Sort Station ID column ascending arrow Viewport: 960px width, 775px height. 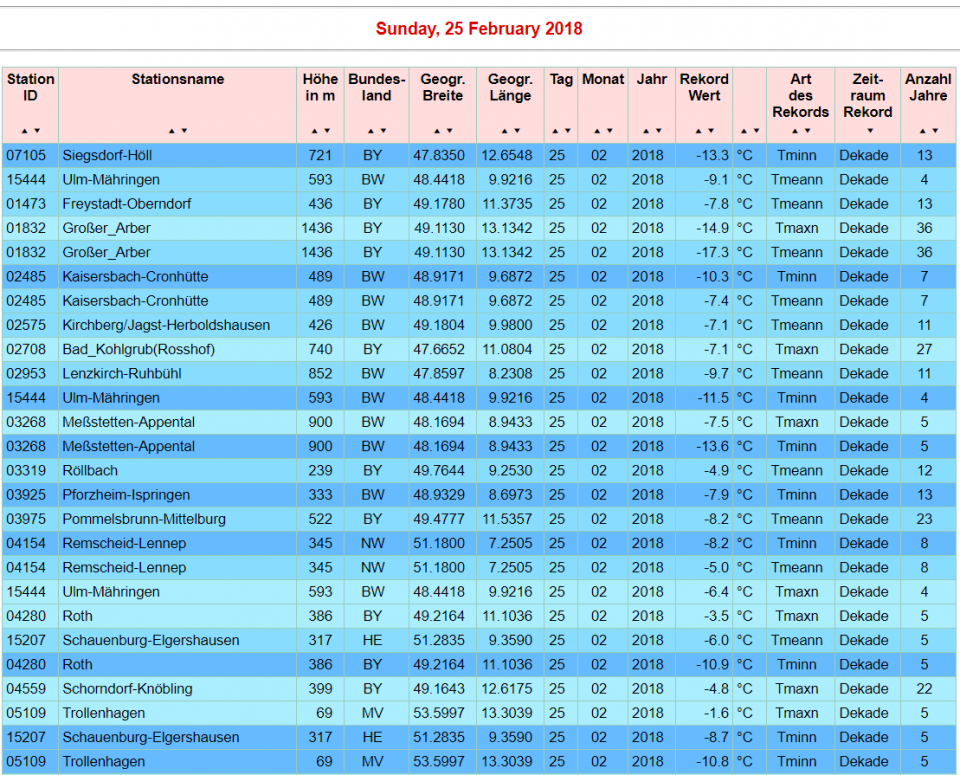[25, 131]
